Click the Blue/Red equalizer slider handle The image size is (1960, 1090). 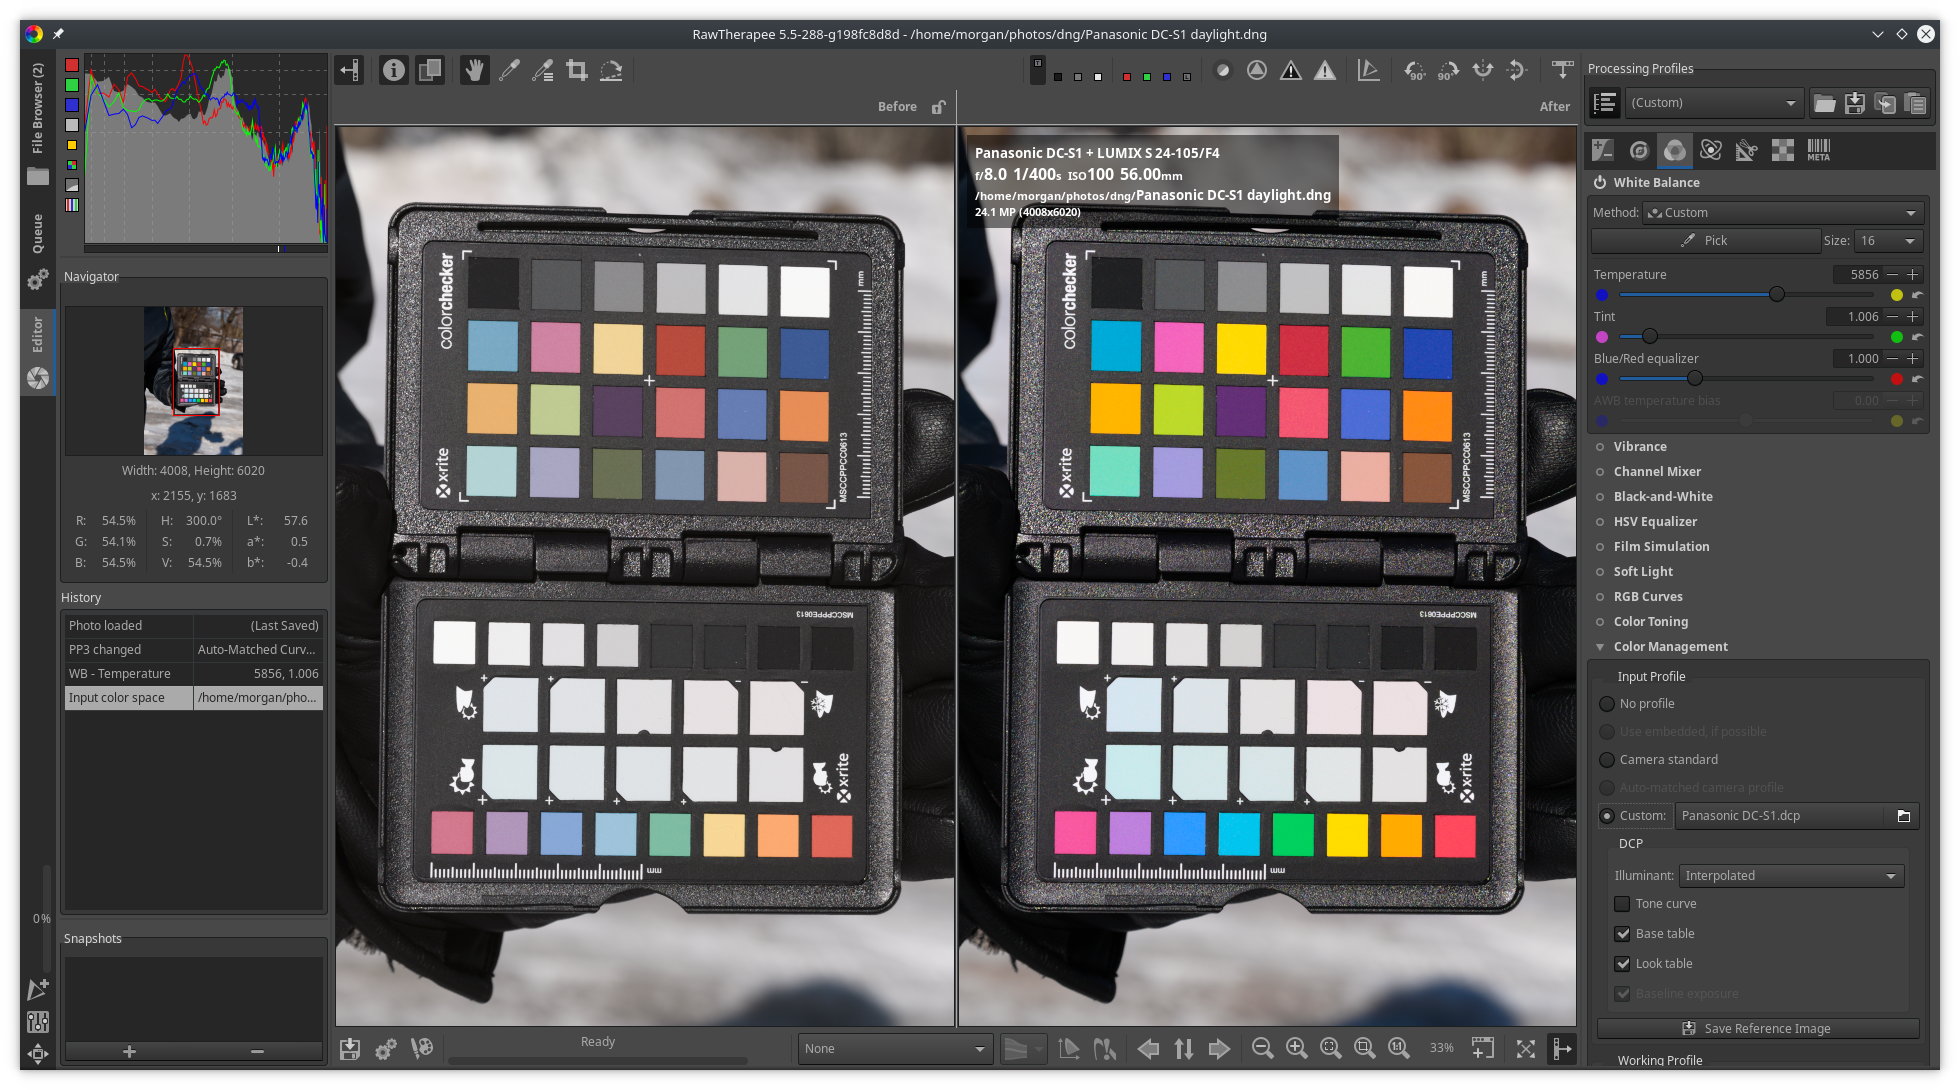[1694, 379]
